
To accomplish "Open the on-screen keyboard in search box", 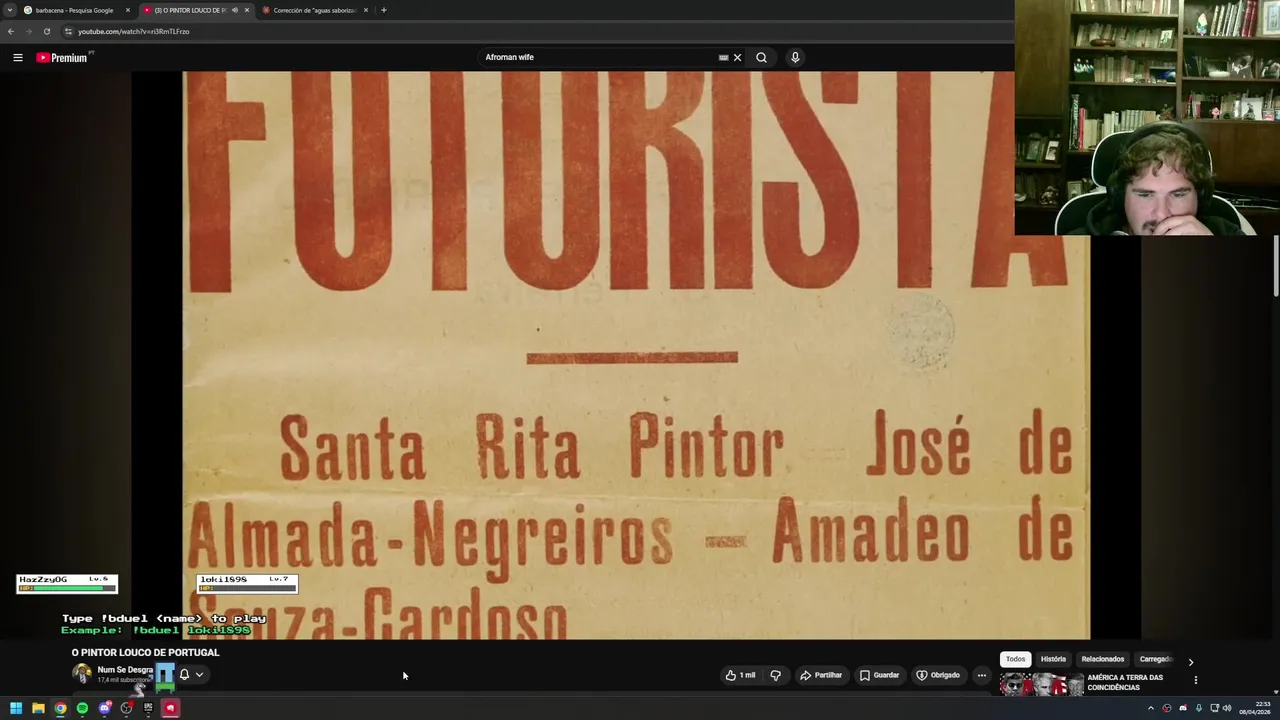I will click(723, 57).
